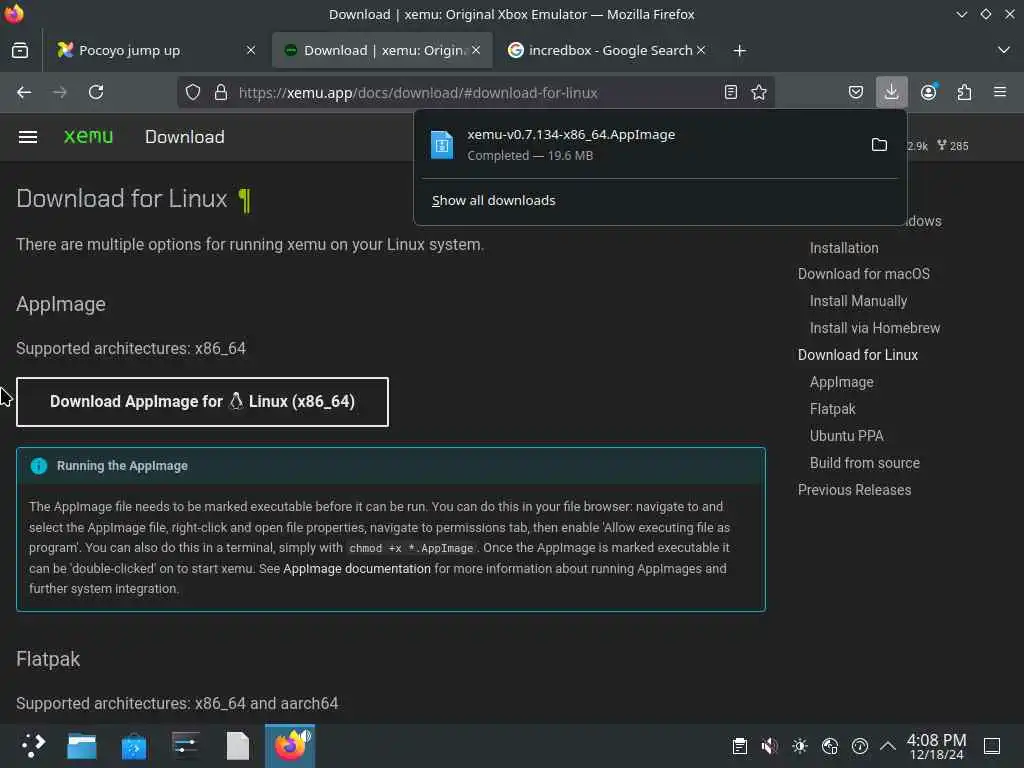Open GitHub forks count 285
The height and width of the screenshot is (768, 1024).
coord(953,146)
